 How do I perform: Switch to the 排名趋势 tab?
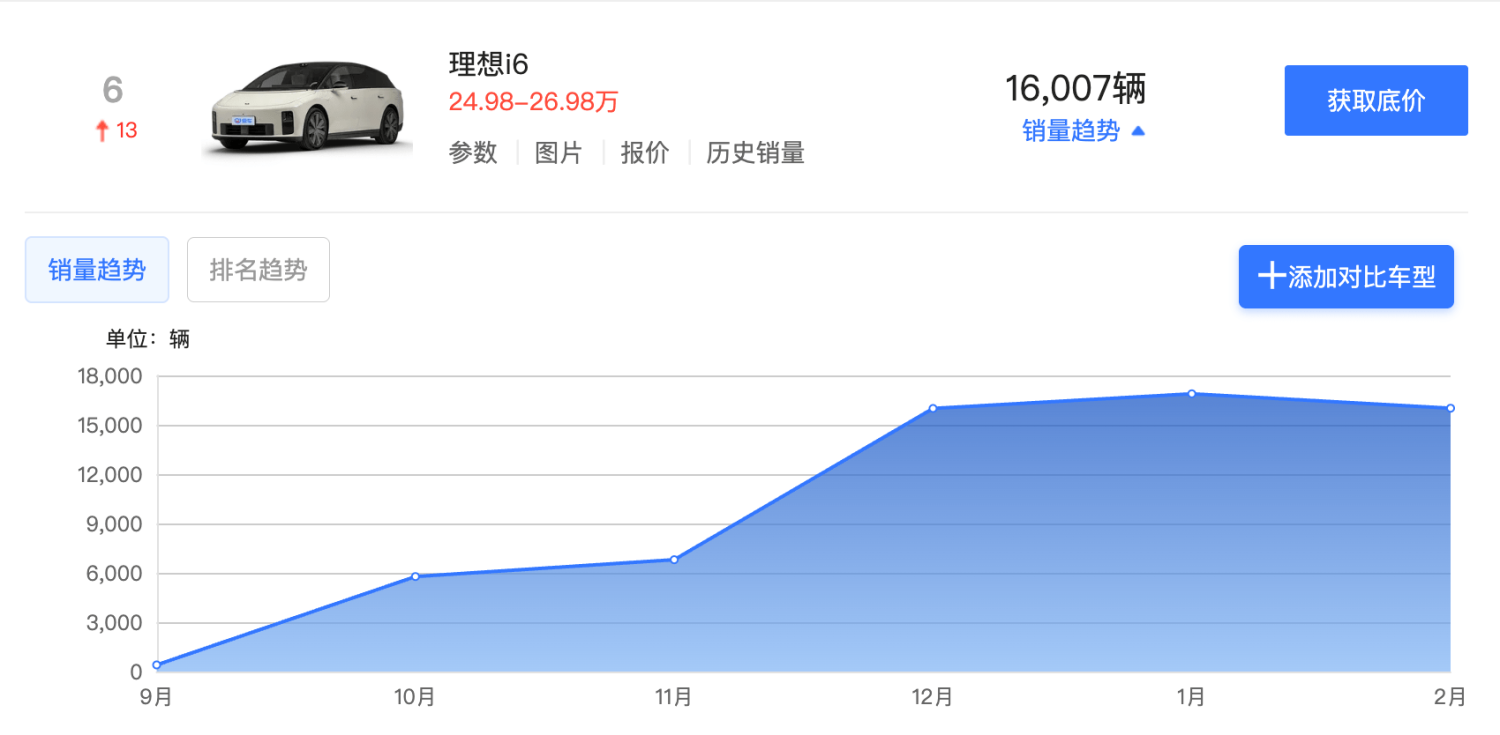(x=258, y=270)
